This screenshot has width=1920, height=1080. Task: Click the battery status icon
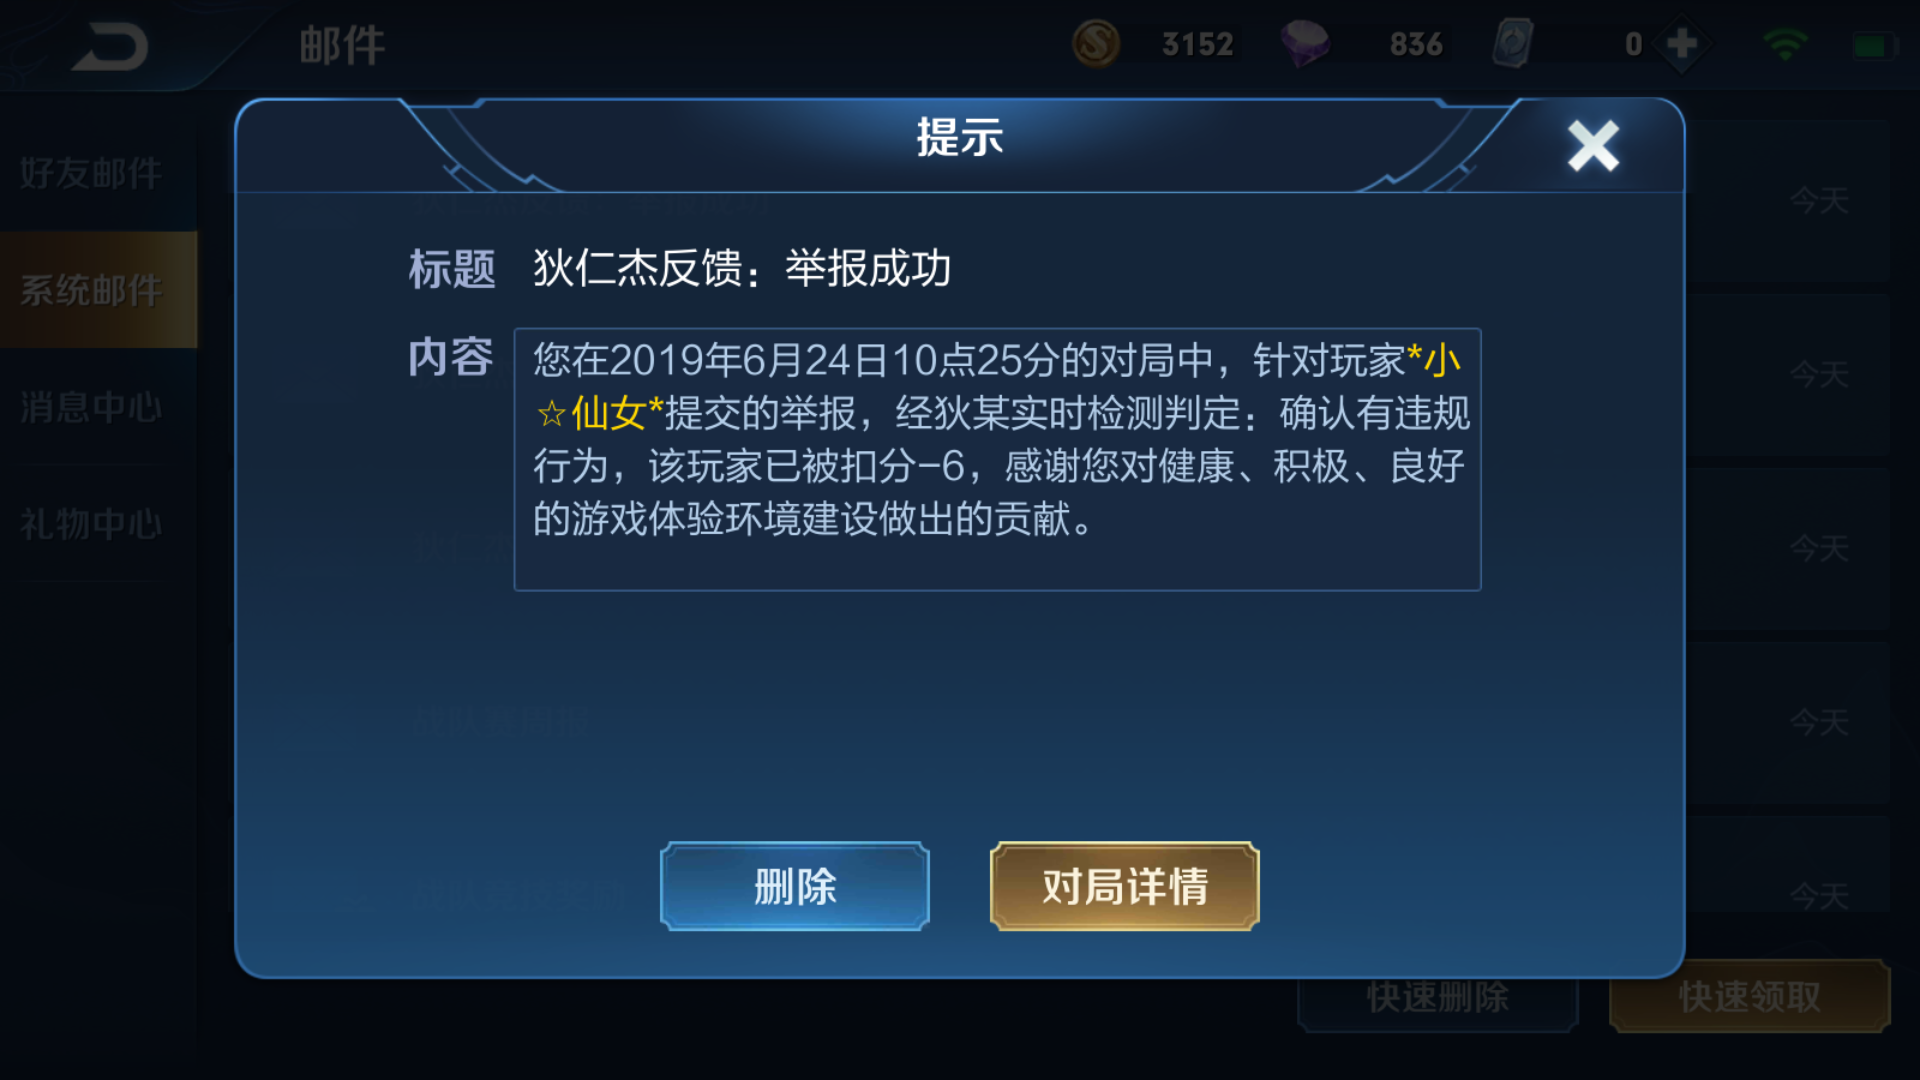(x=1870, y=46)
